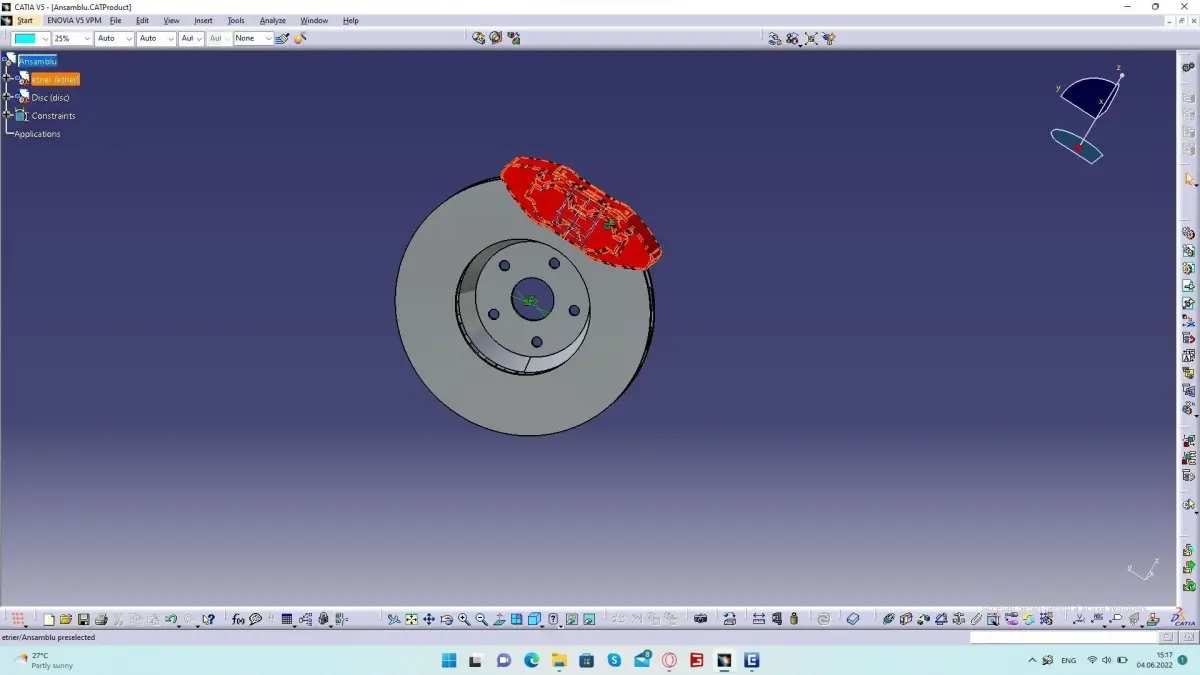Select Applications in the specification tree
This screenshot has width=1200, height=675.
[37, 134]
